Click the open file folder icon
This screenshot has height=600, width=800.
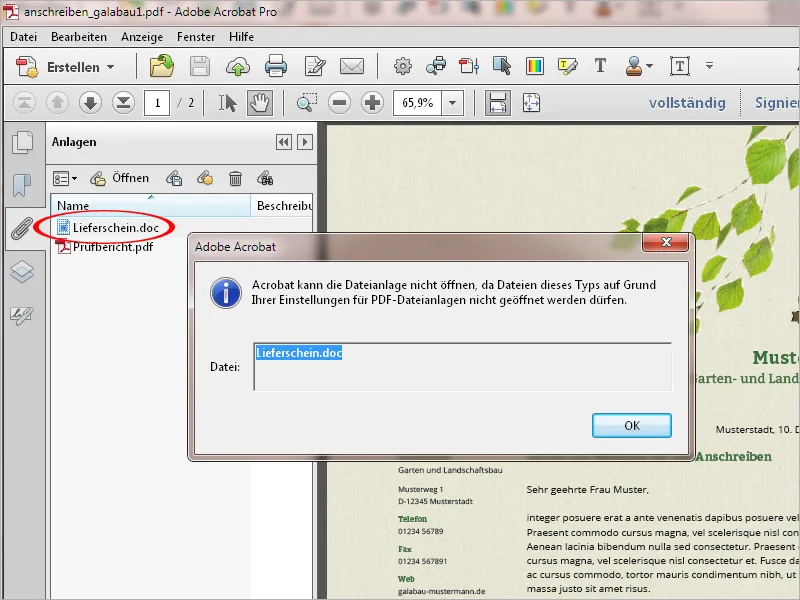pos(162,66)
